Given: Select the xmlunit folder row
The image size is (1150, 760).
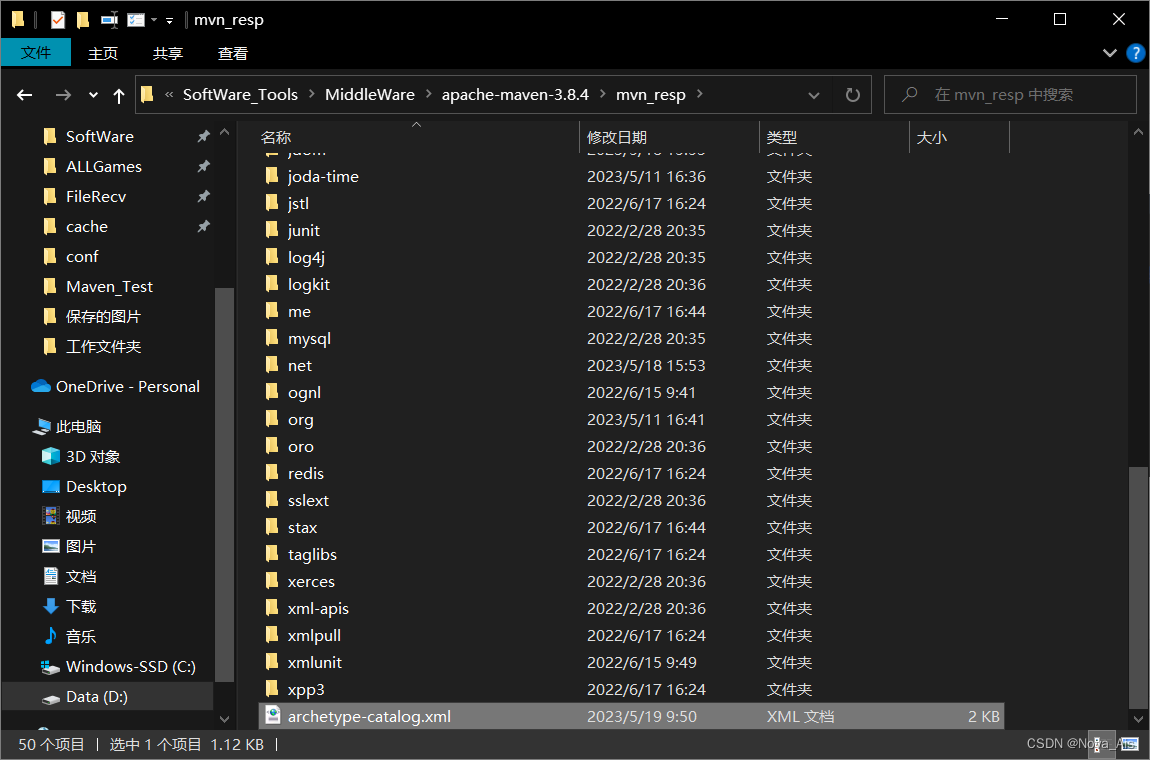Looking at the screenshot, I should [631, 662].
